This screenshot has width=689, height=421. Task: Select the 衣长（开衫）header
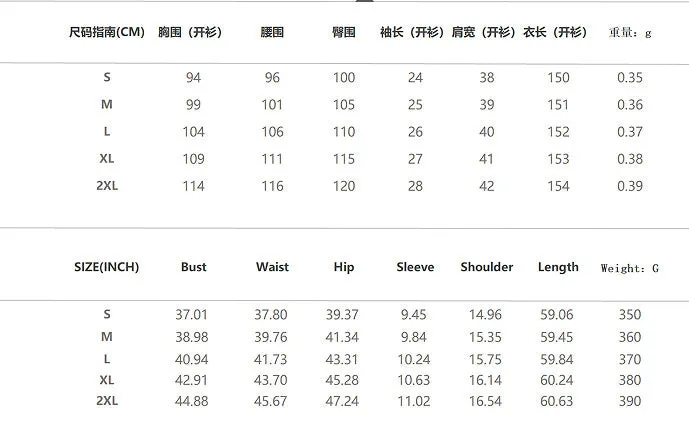tap(555, 32)
